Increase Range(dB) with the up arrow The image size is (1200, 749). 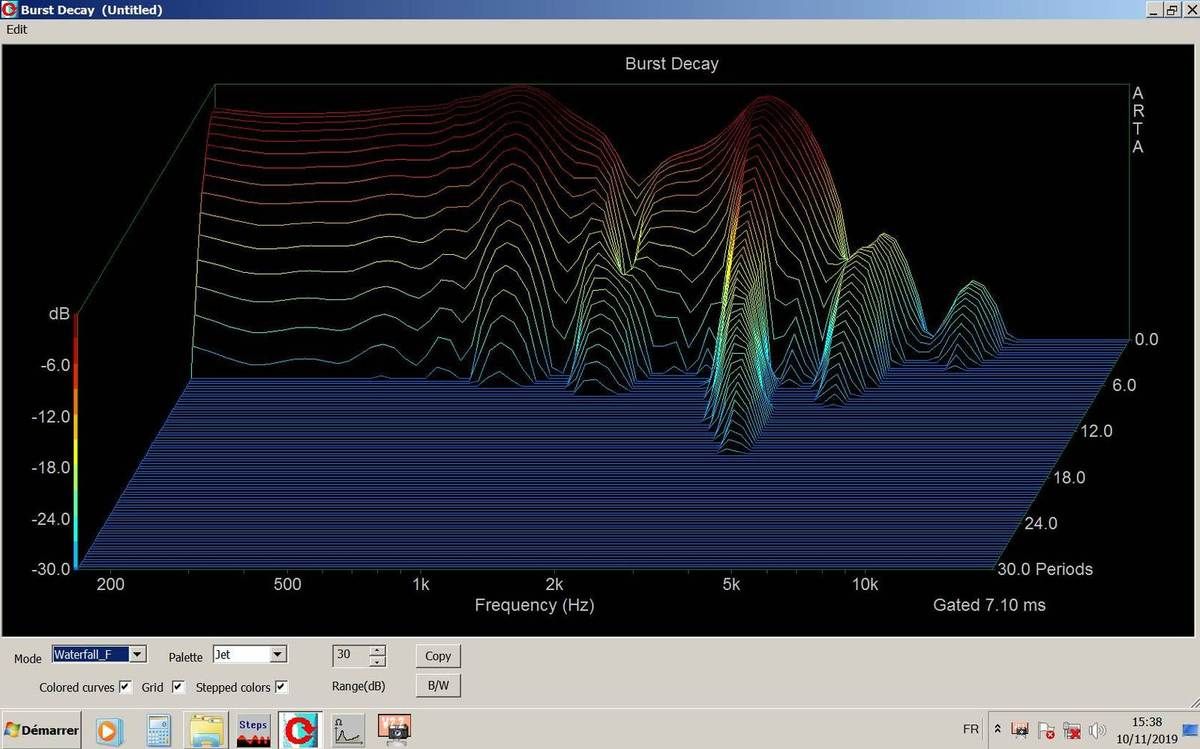377,650
